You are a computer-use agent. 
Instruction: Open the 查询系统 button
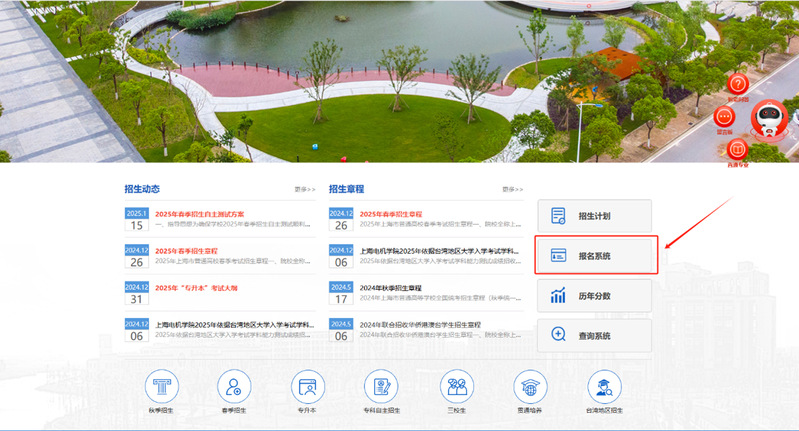coord(594,334)
